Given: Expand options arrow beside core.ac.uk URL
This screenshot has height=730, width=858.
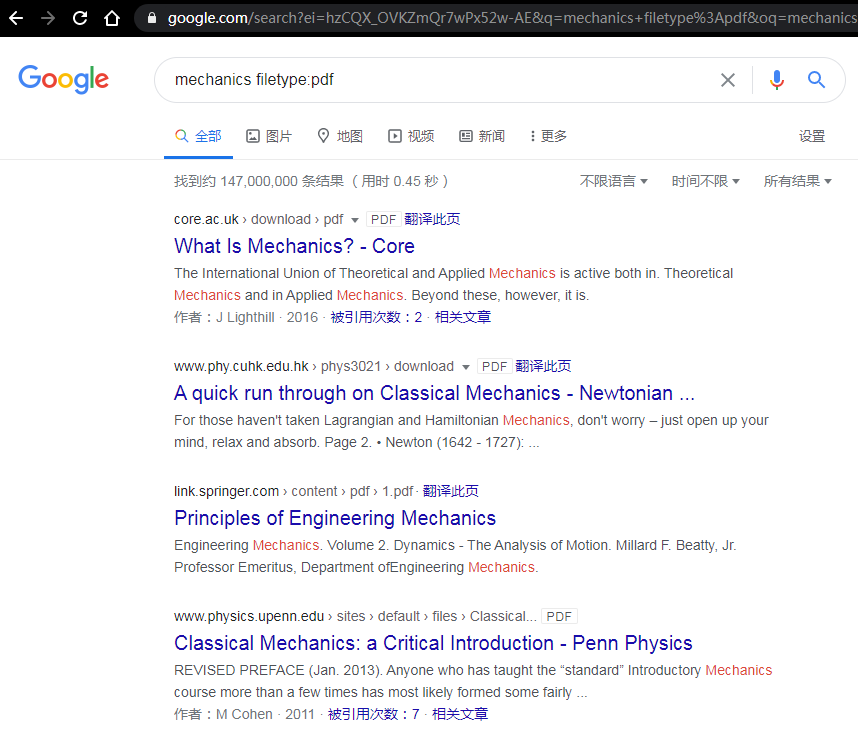Looking at the screenshot, I should (x=355, y=220).
